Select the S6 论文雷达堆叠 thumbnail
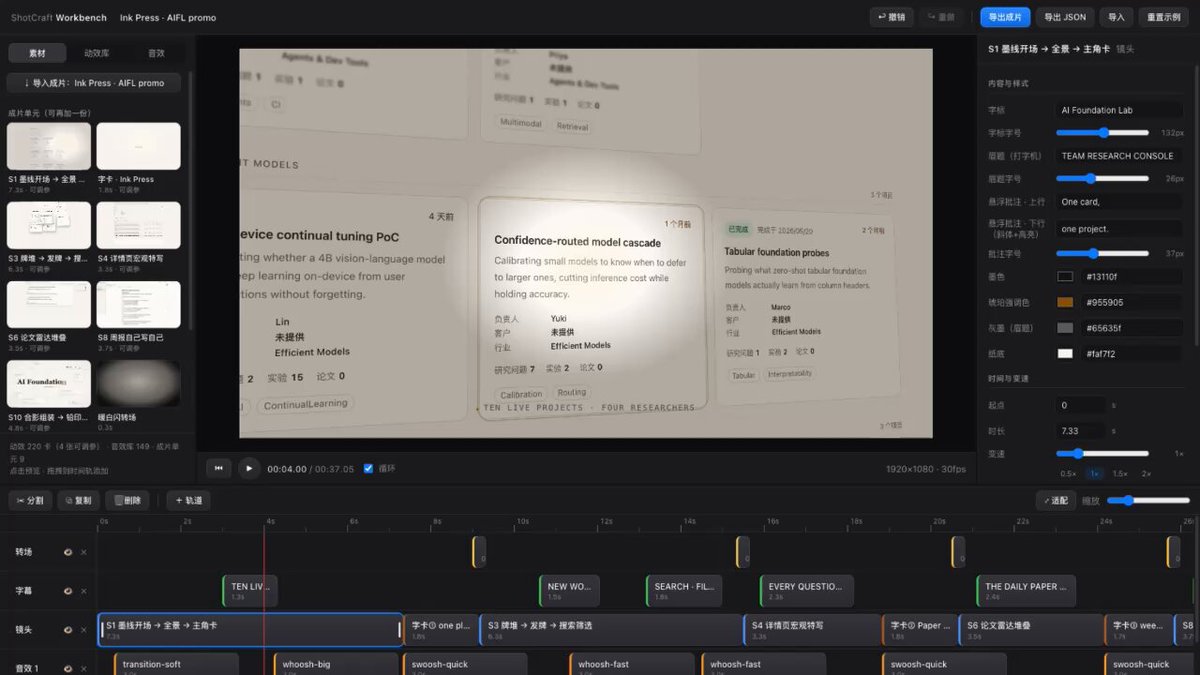 point(49,305)
